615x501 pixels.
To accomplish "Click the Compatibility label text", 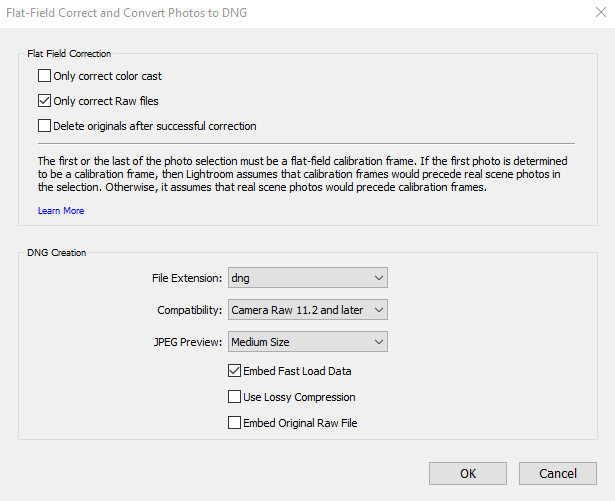I will pyautogui.click(x=190, y=310).
